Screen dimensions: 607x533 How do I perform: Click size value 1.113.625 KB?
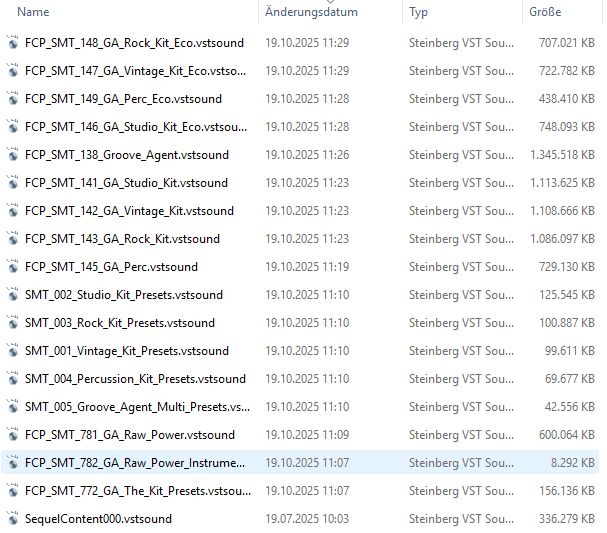point(562,183)
